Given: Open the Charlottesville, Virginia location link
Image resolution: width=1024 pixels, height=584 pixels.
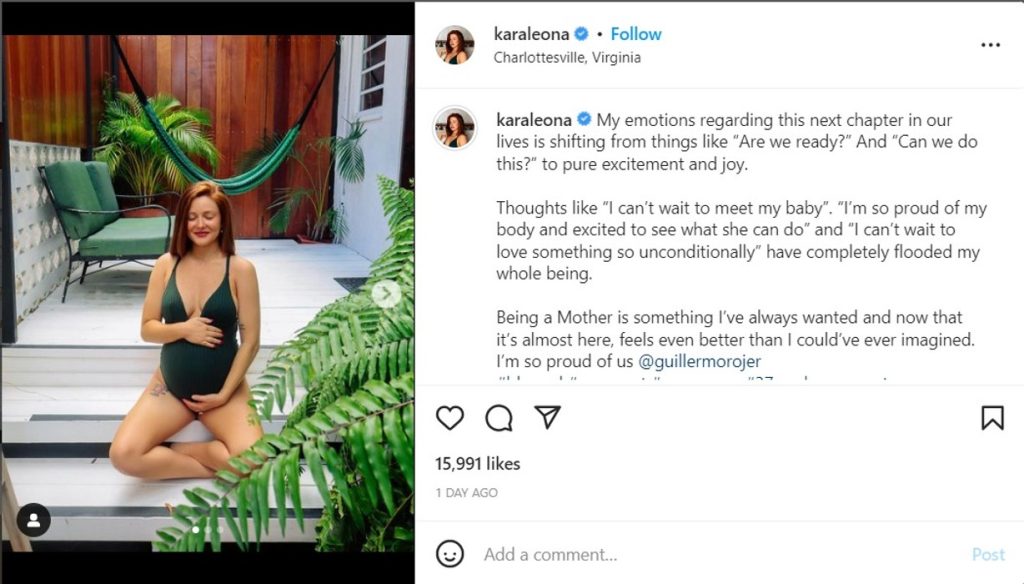Looking at the screenshot, I should 567,57.
